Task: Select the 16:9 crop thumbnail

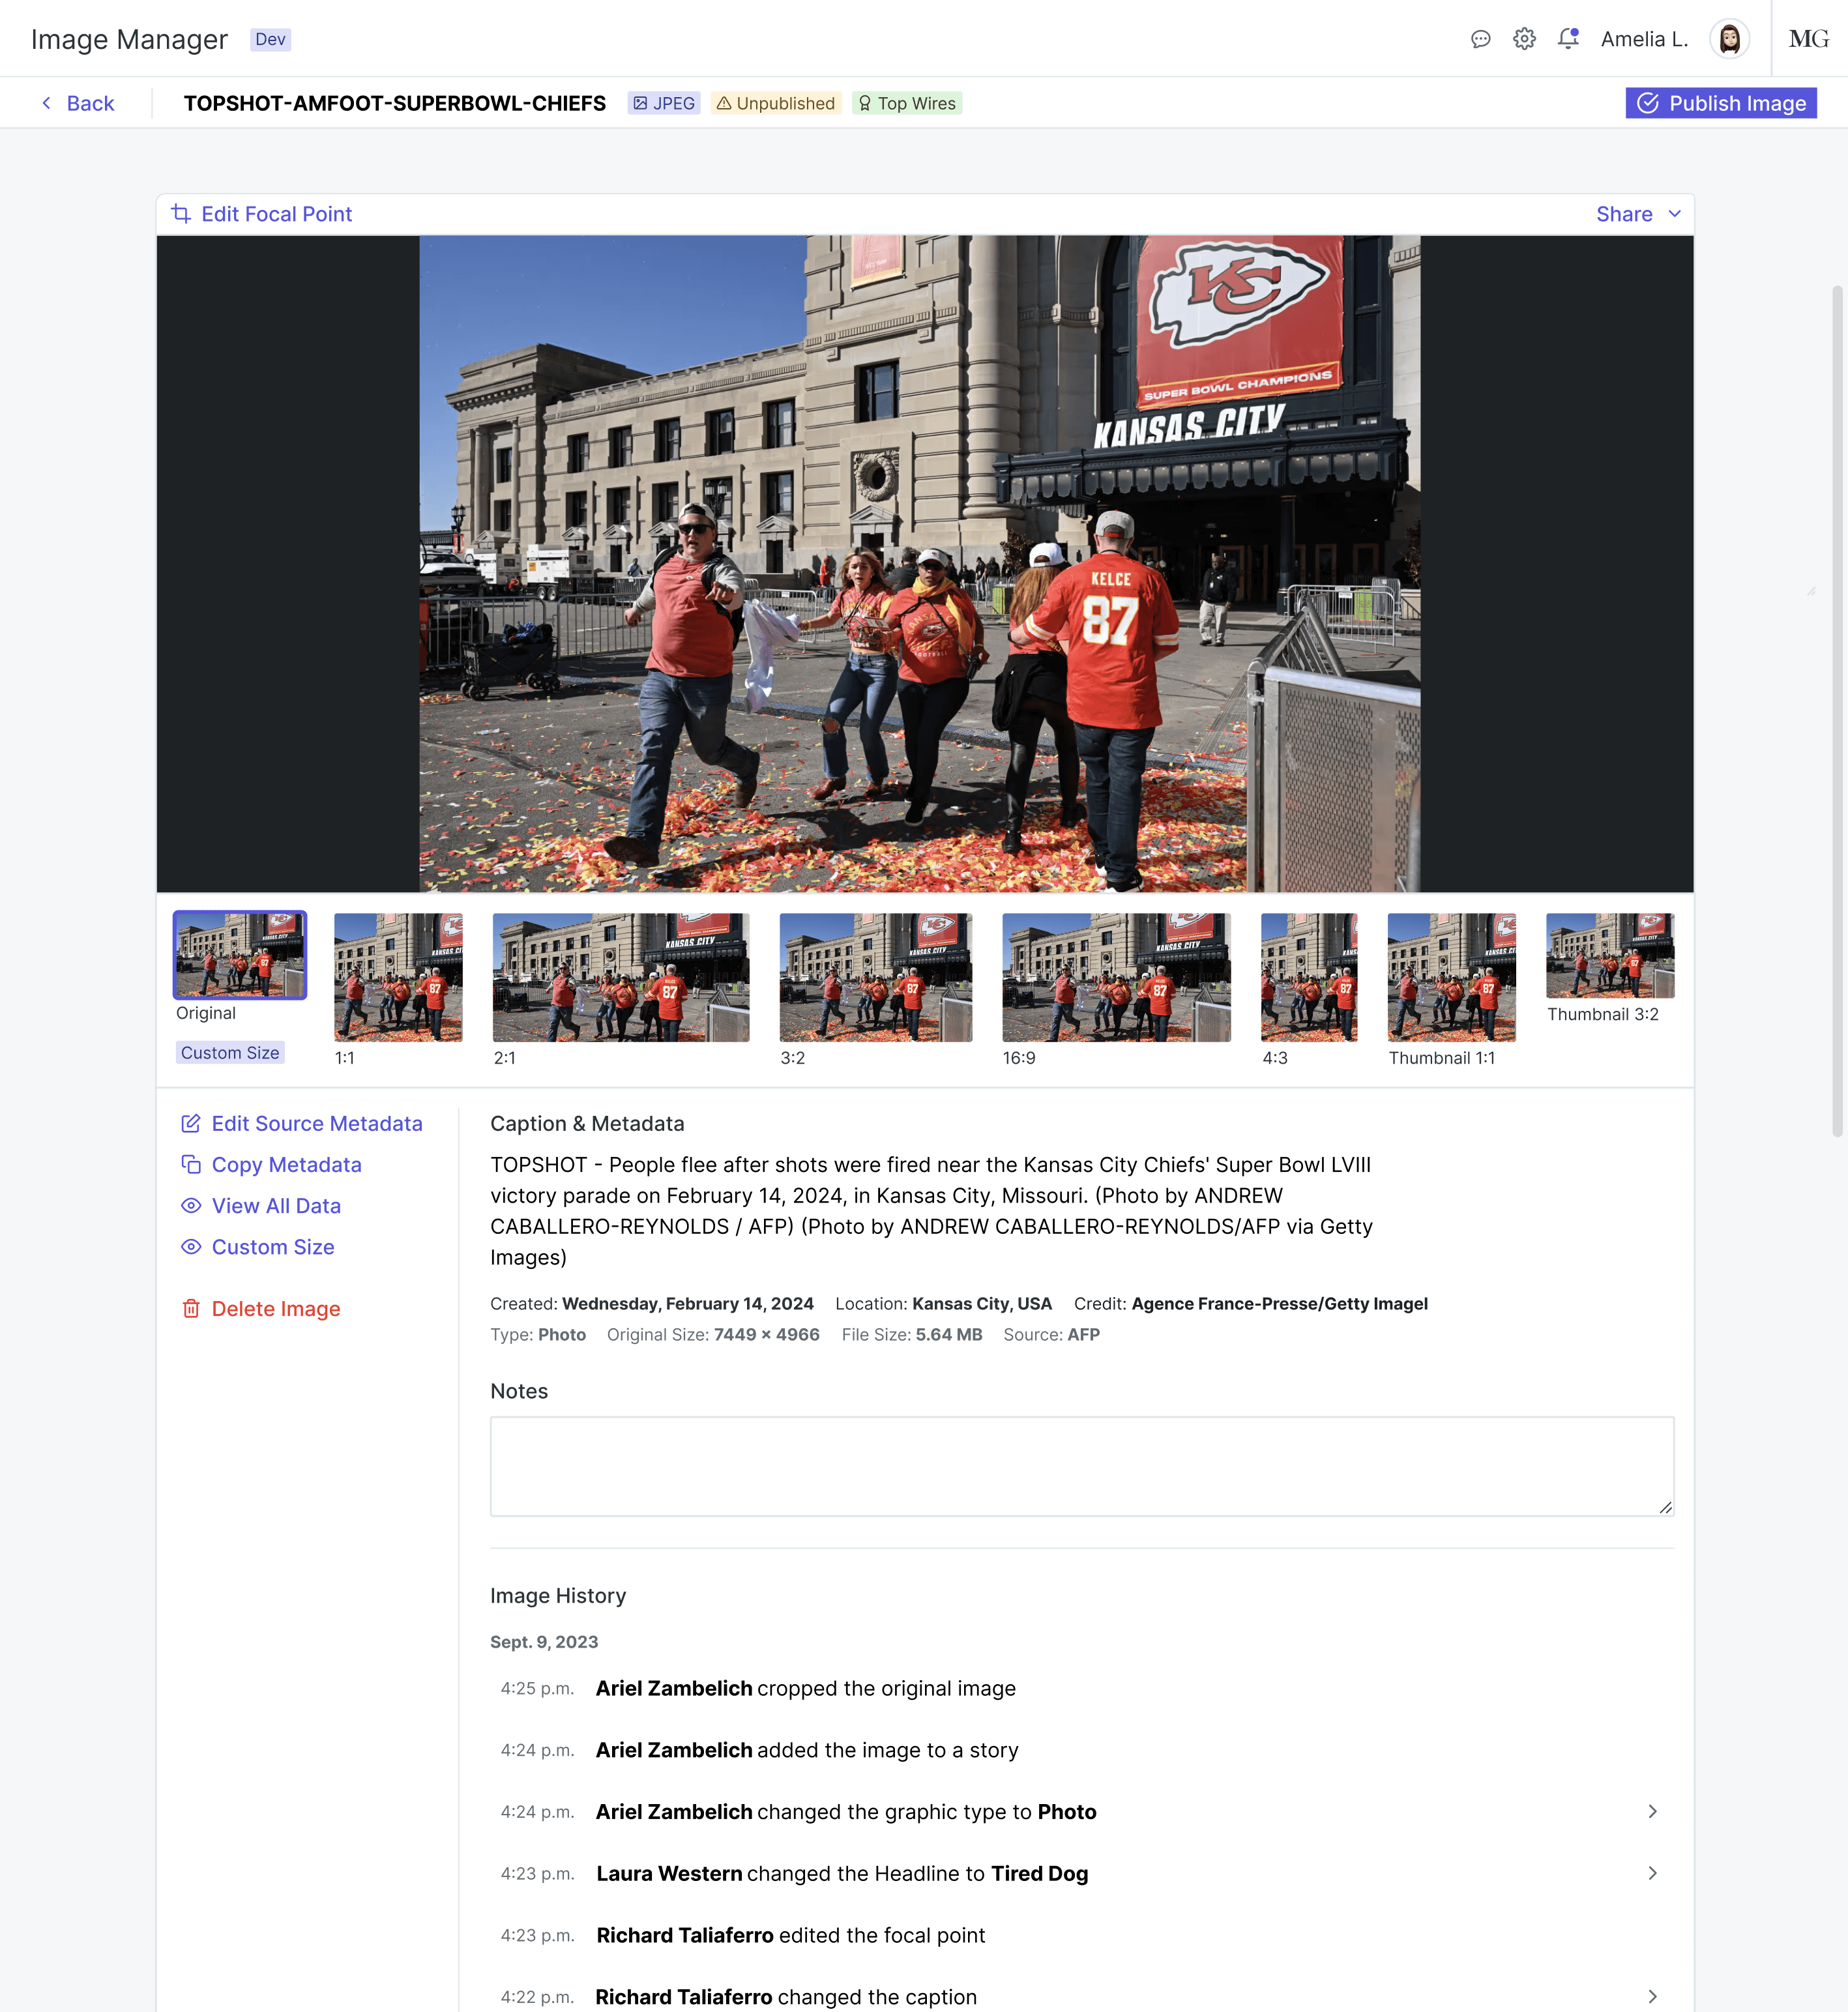Action: pos(1116,977)
